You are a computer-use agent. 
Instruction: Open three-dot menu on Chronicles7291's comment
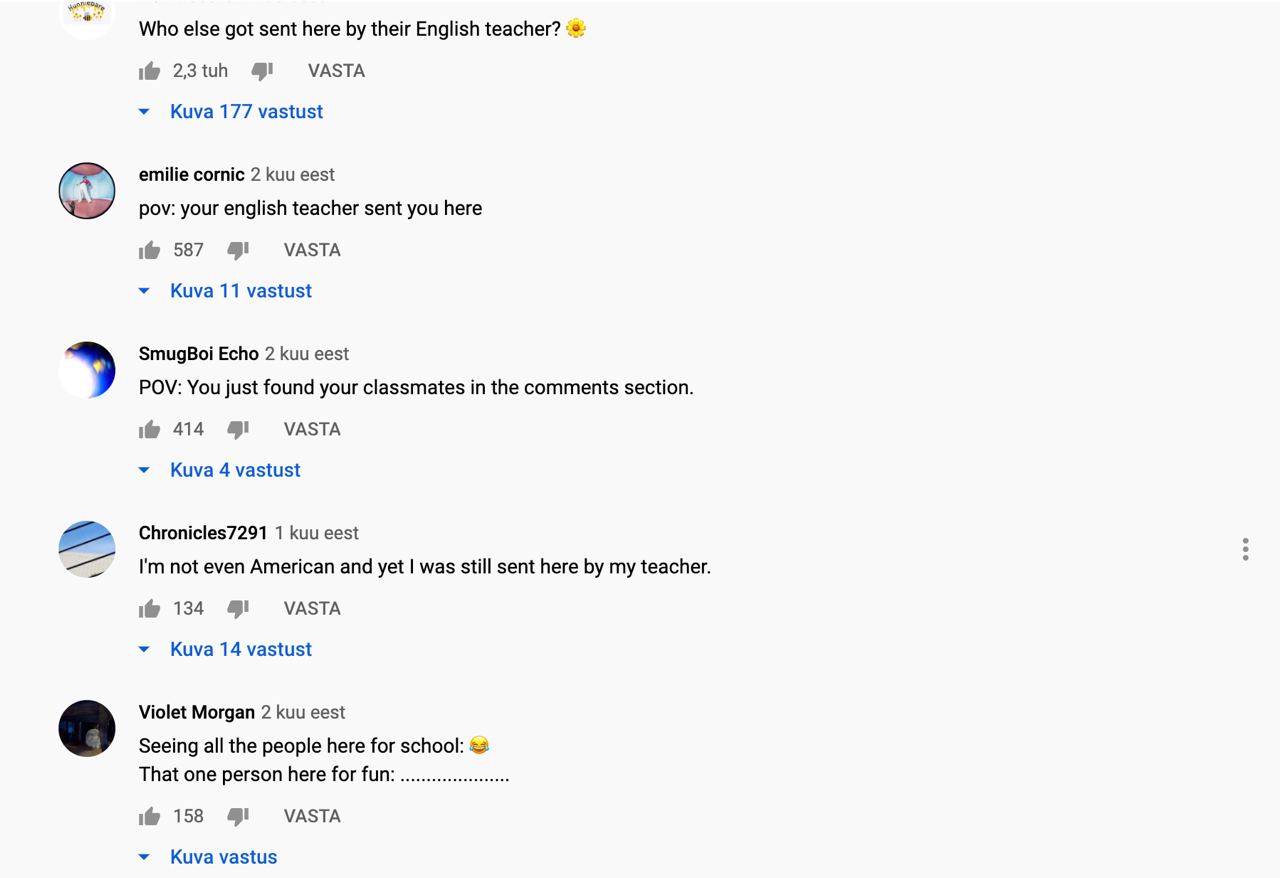(x=1245, y=549)
